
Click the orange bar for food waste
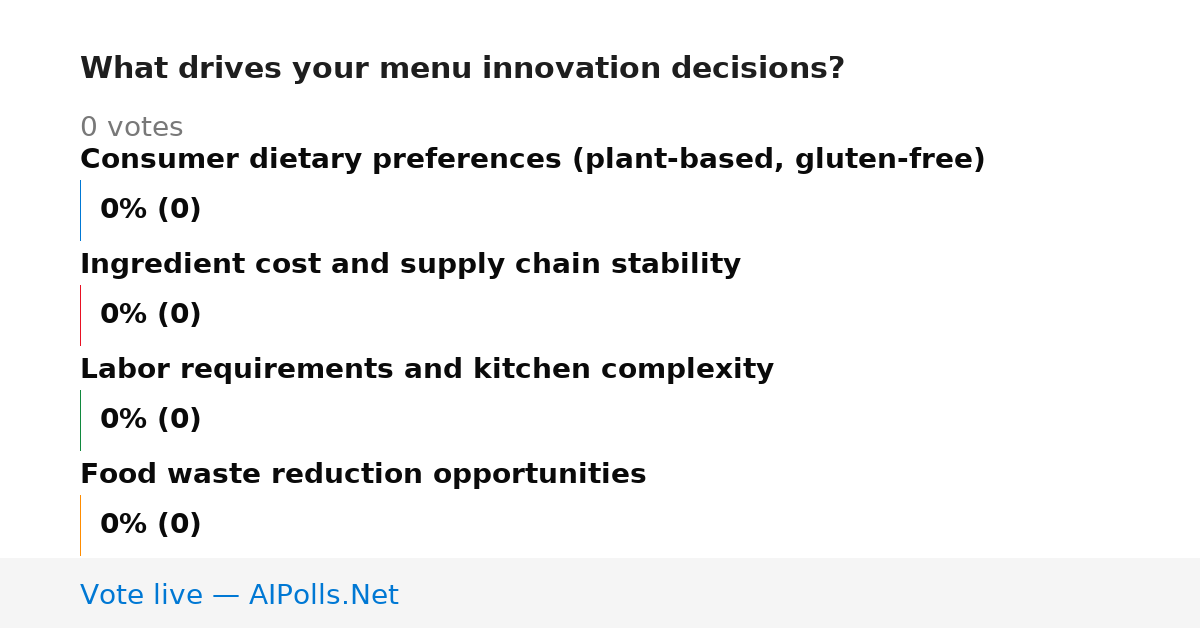(x=80, y=525)
